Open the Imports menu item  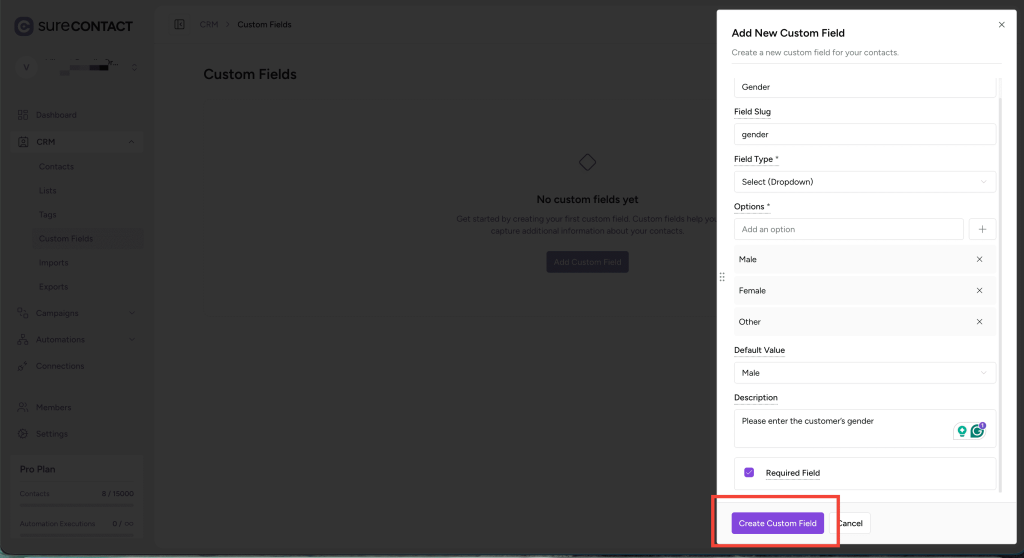pyautogui.click(x=54, y=263)
